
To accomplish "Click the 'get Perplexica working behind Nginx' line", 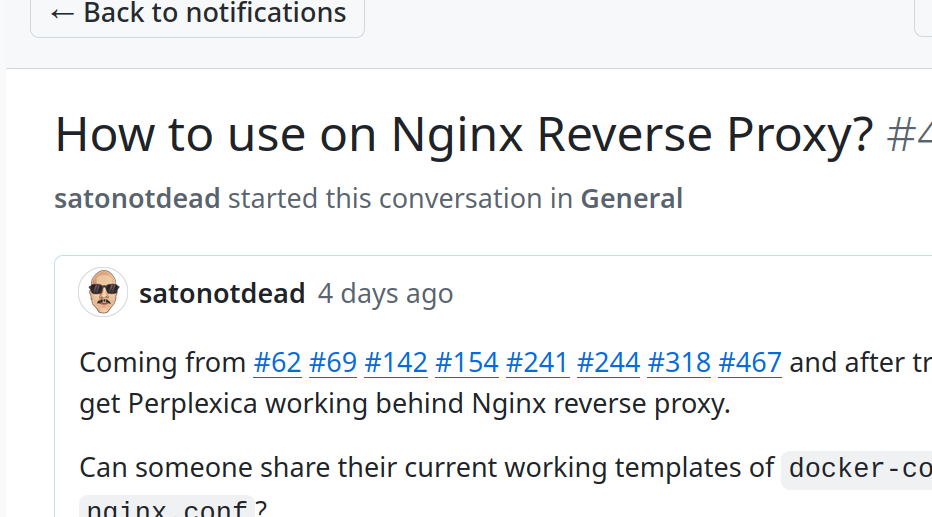I will [x=405, y=406].
